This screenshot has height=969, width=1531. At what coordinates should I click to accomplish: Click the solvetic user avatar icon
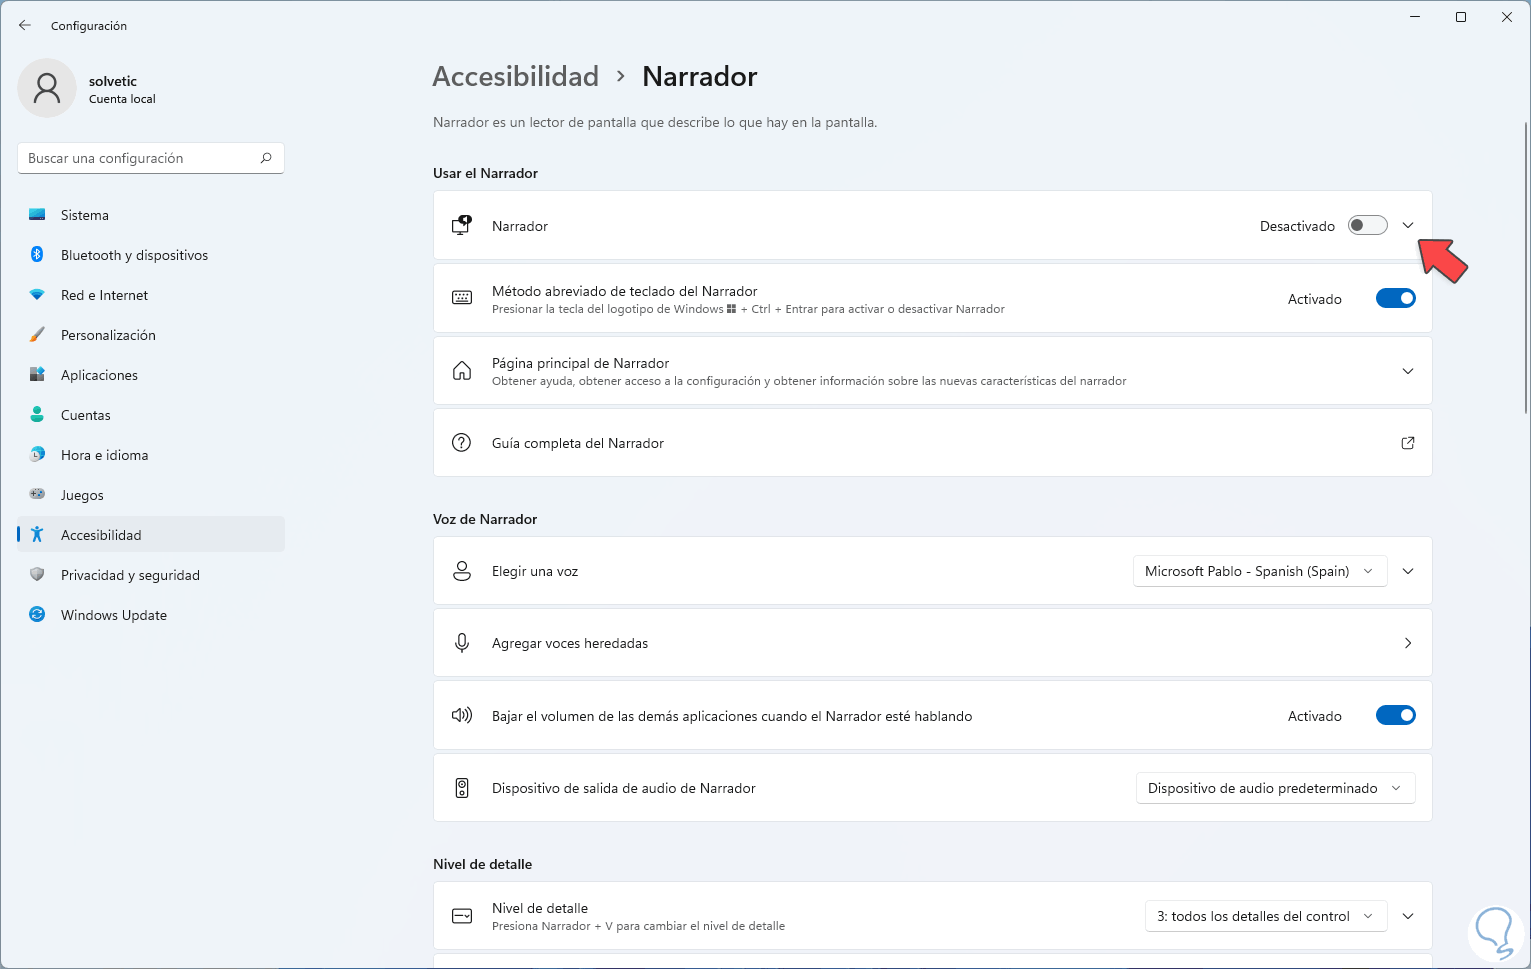coord(47,88)
